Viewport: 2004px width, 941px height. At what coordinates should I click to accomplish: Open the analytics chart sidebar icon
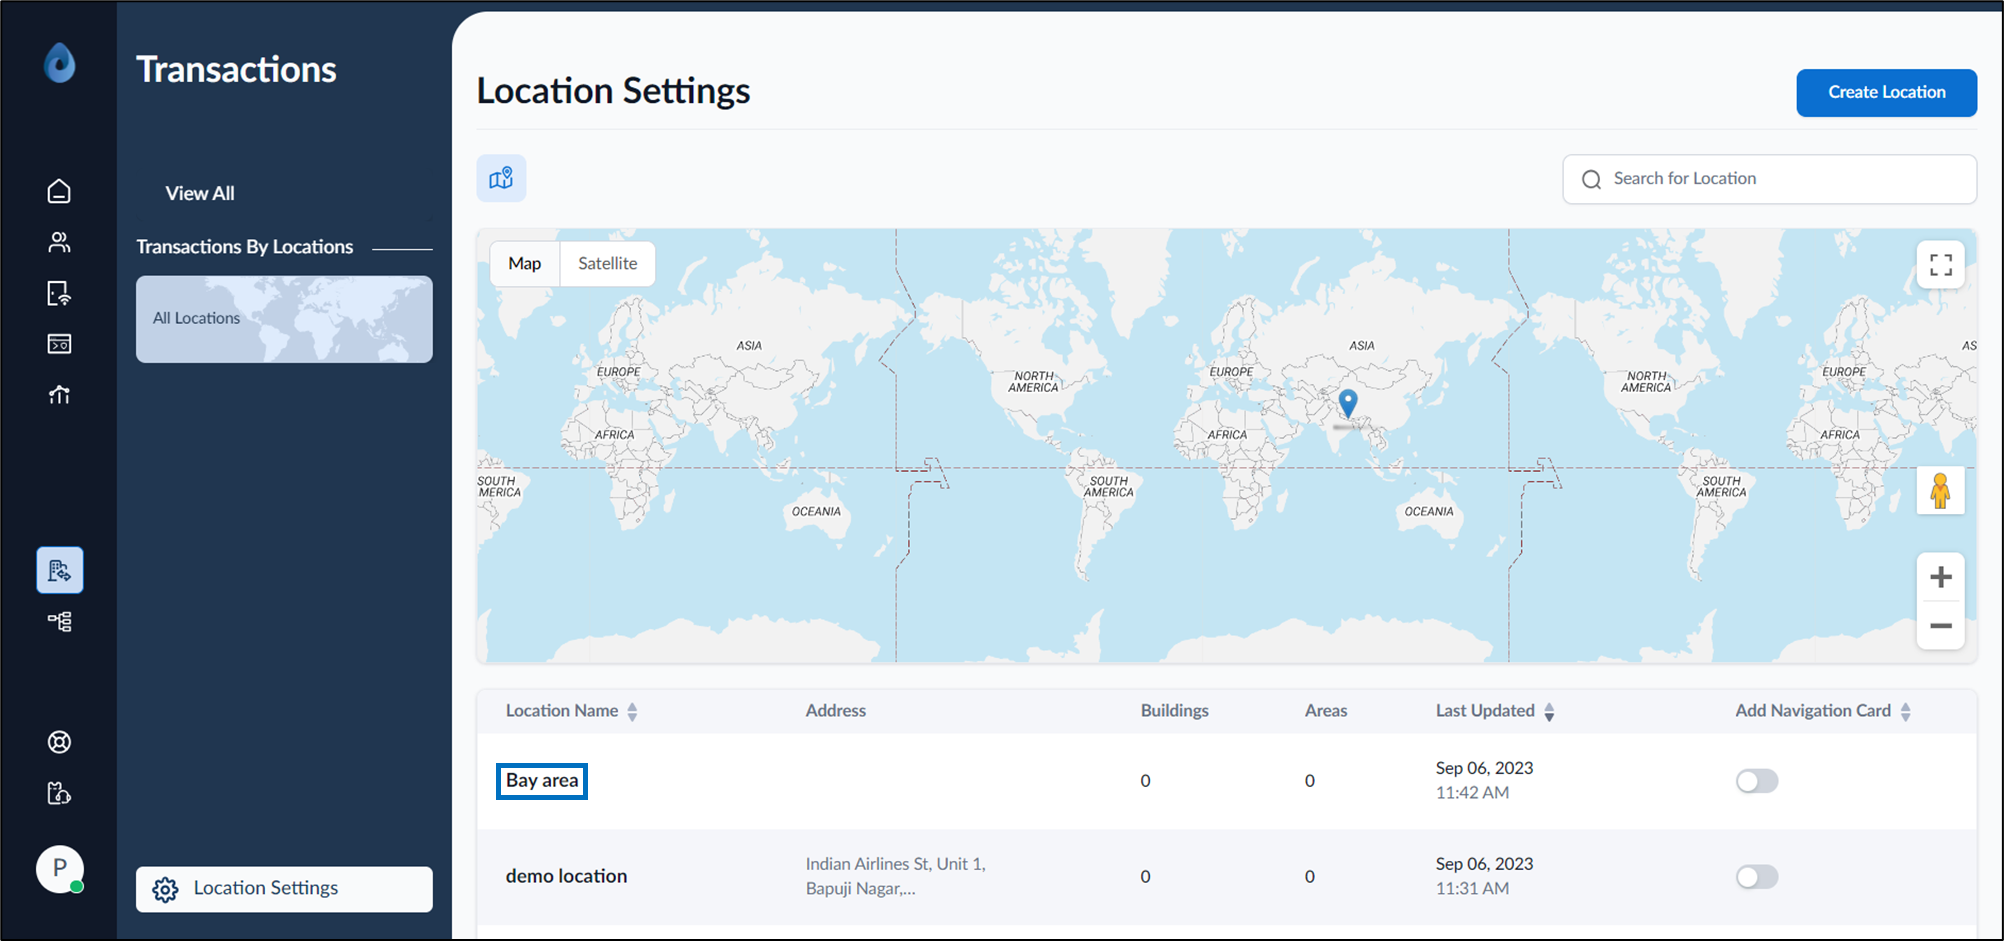tap(59, 395)
